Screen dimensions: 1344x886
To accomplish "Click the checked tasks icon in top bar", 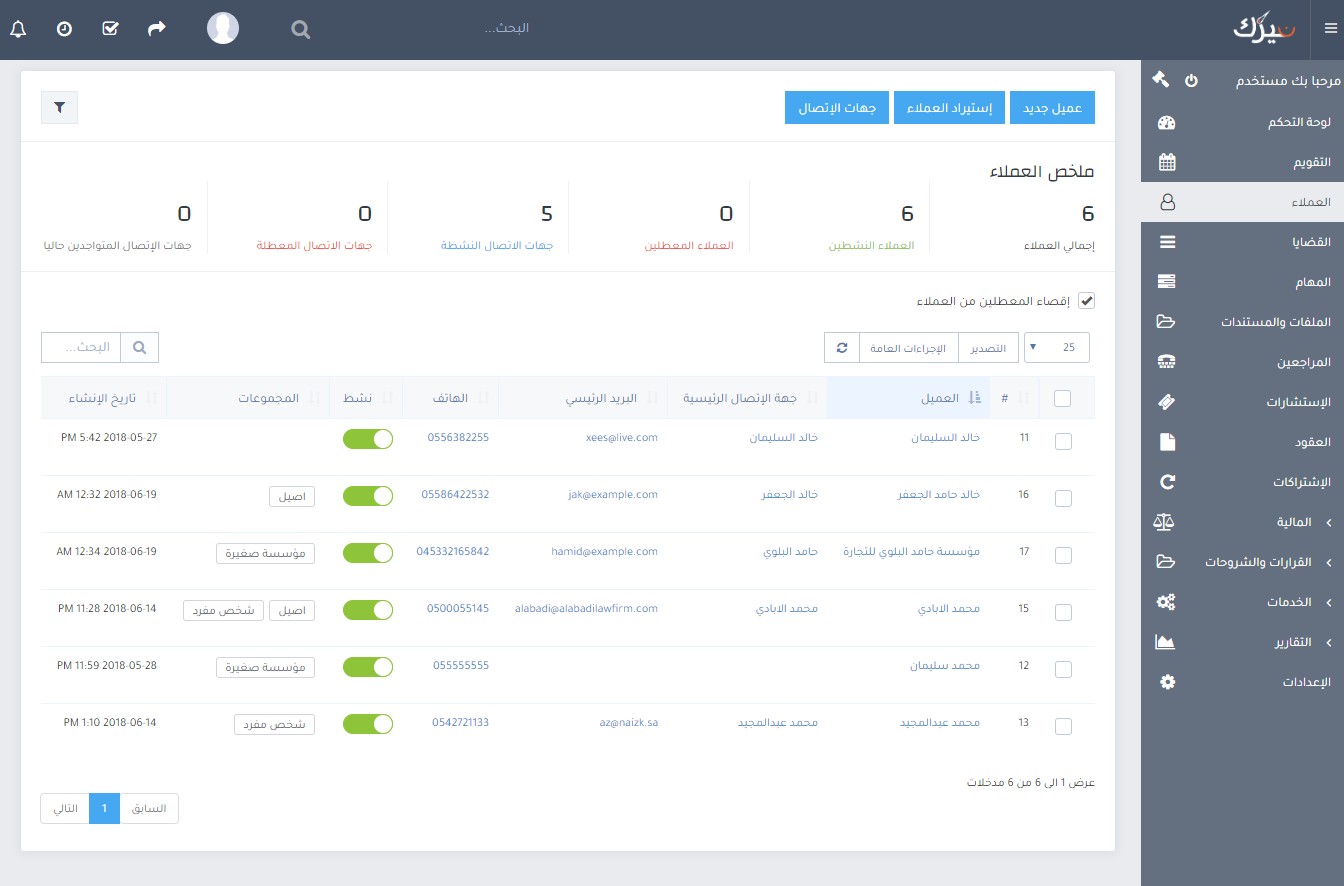I will click(111, 29).
